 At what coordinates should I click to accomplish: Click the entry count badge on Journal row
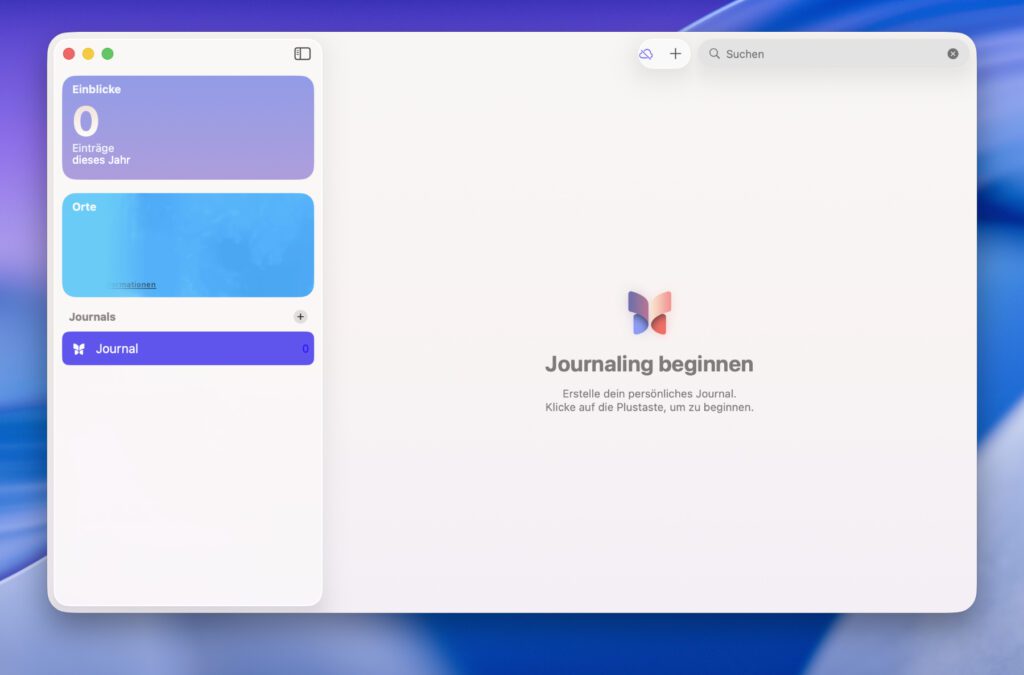303,348
